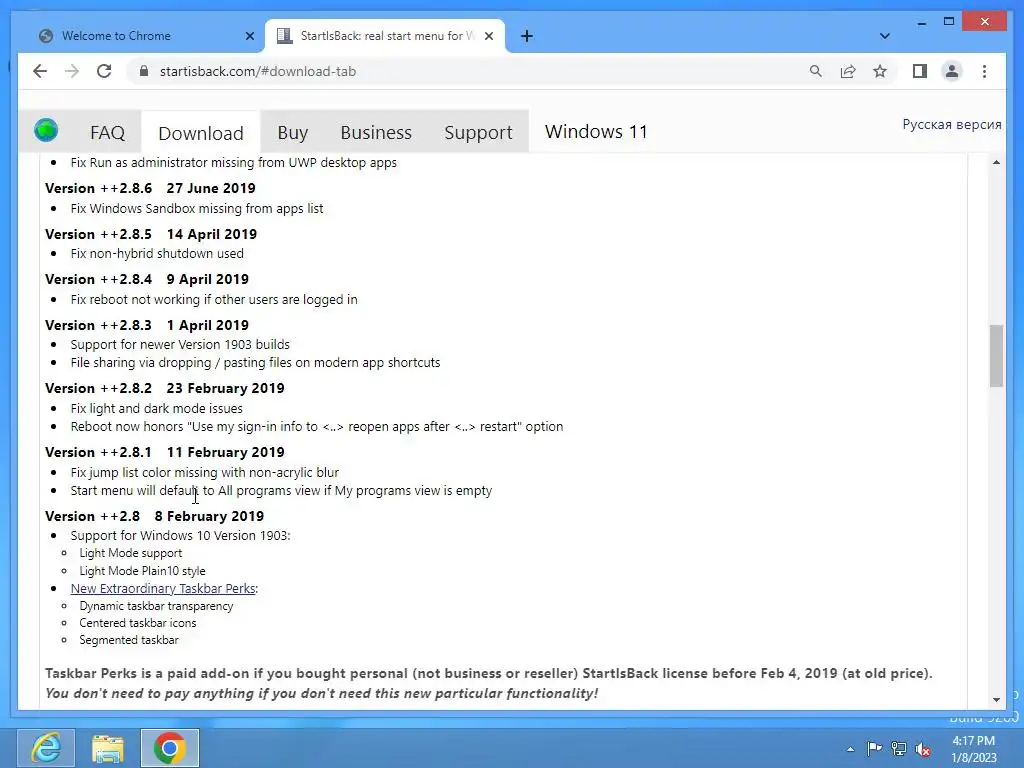Bookmark this page with the star icon

880,71
